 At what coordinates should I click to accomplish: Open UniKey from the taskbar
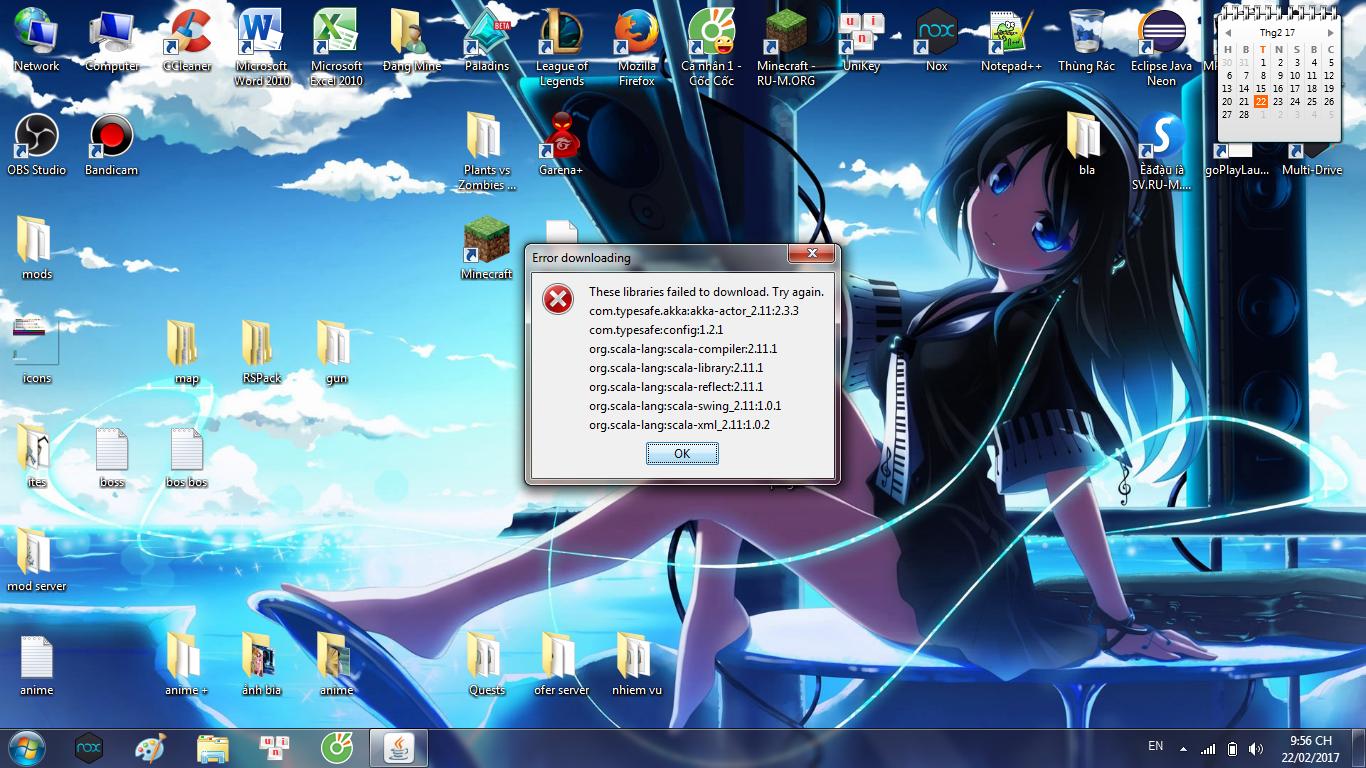[x=275, y=747]
